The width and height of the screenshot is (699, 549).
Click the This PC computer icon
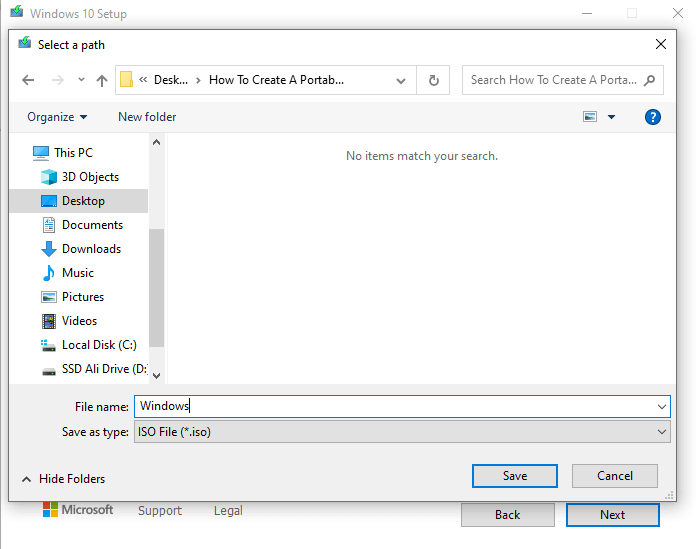pos(41,153)
